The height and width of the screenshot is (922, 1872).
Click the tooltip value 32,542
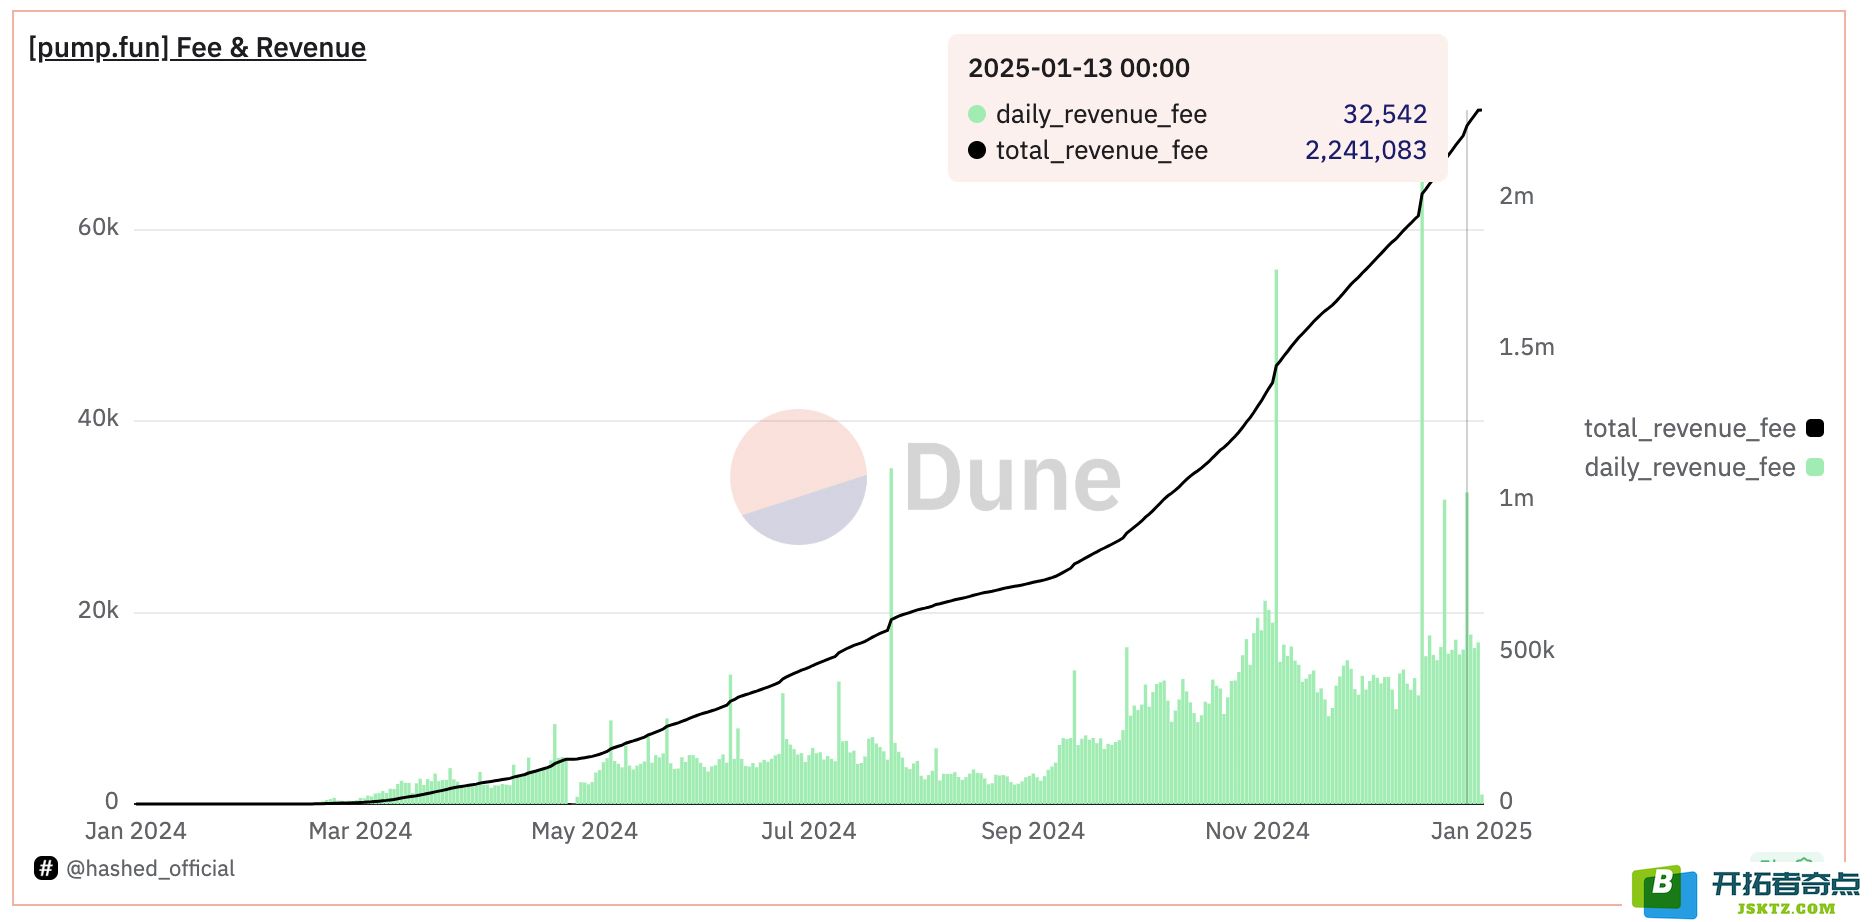(1385, 114)
